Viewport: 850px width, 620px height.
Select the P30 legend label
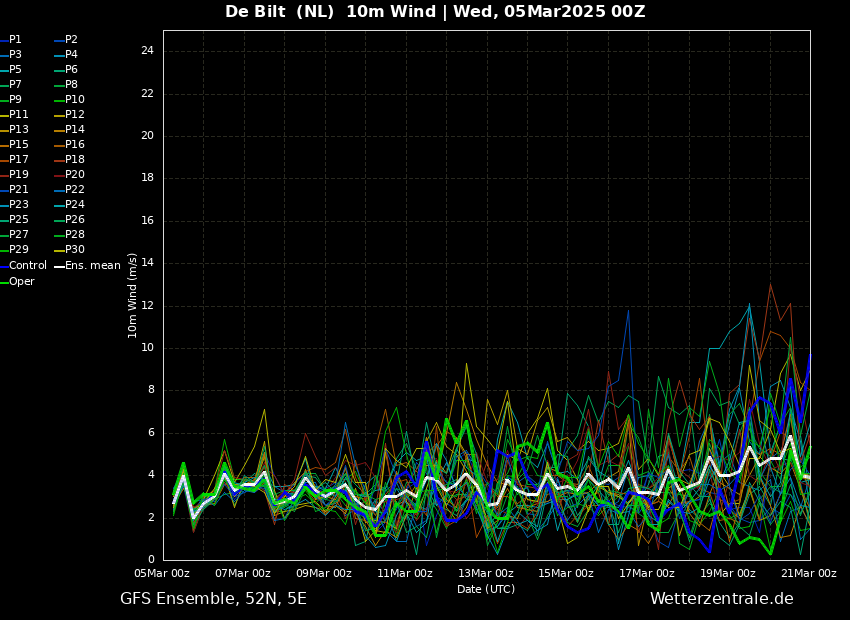[75, 250]
